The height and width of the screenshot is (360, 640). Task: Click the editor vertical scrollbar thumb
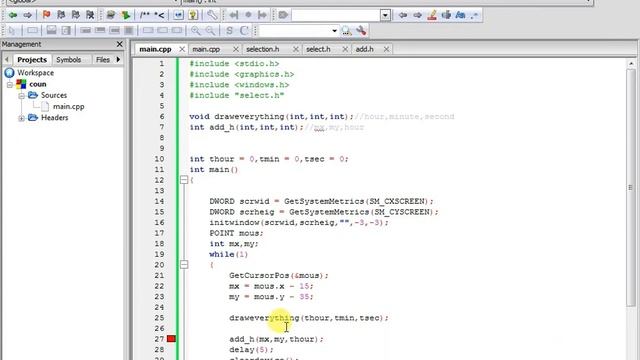pos(631,188)
